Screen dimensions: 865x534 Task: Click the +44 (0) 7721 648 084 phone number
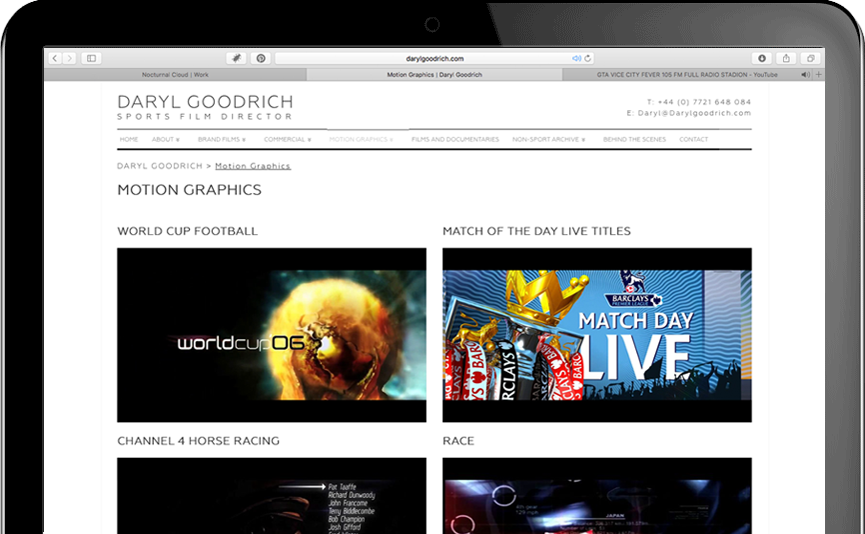click(704, 102)
